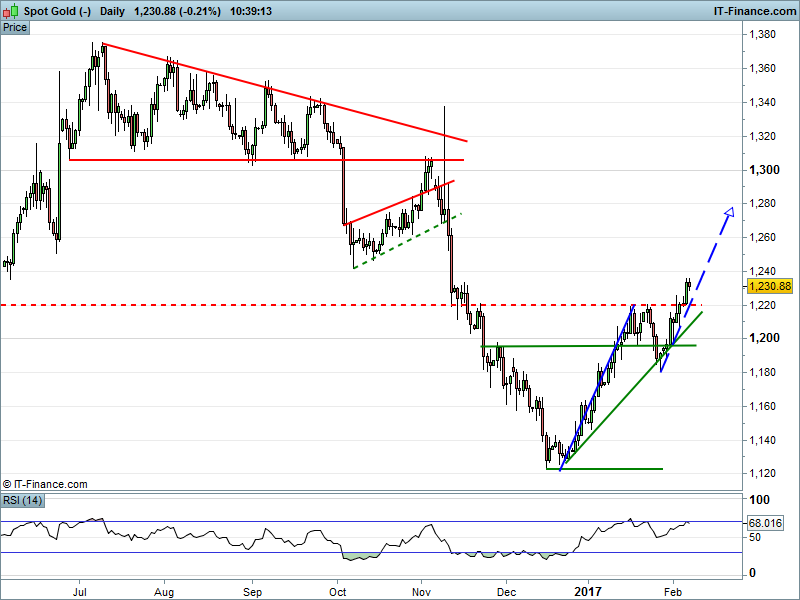Click the 1,360 price axis label
Screen dimensions: 800x600
762,68
